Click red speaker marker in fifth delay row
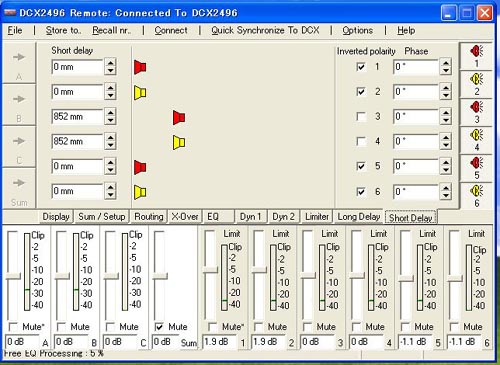This screenshot has height=365, width=500. click(x=140, y=167)
